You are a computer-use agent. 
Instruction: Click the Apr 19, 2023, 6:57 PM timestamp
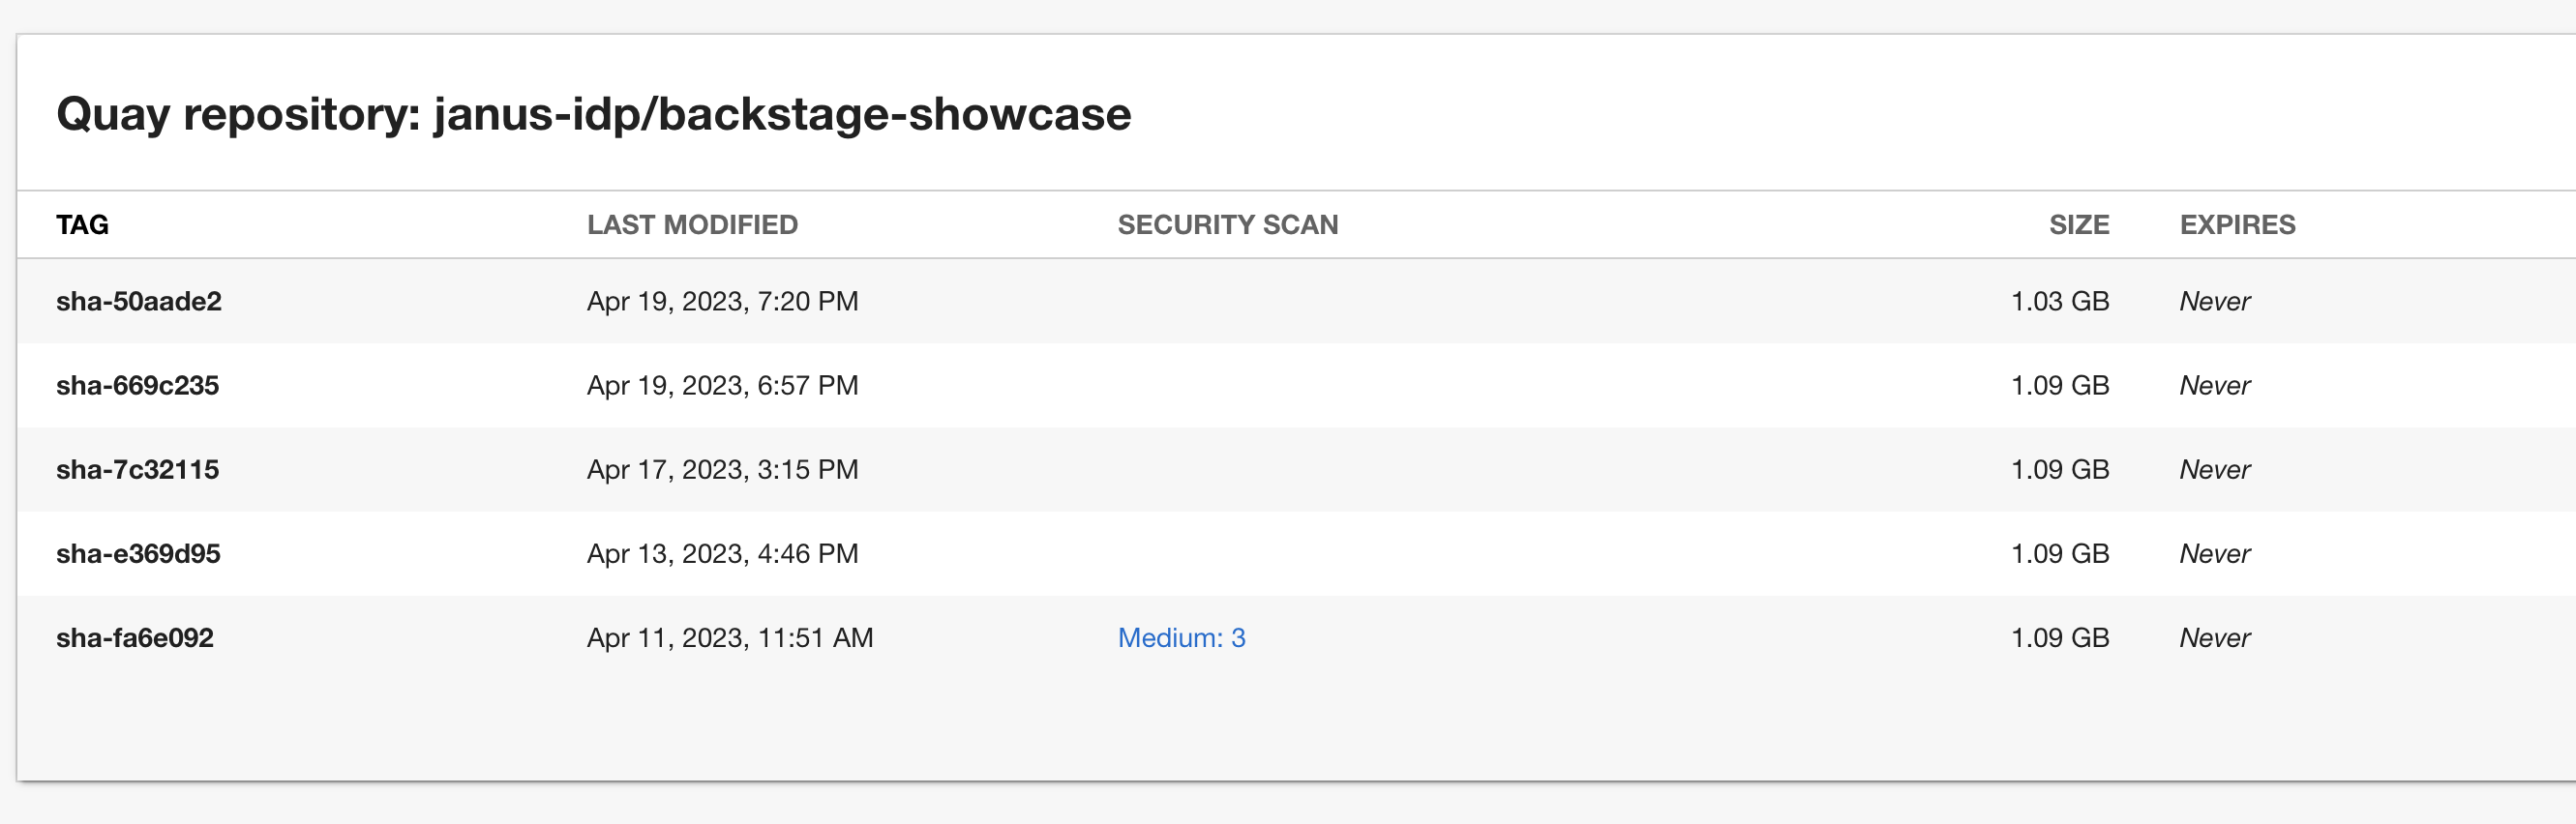[722, 385]
